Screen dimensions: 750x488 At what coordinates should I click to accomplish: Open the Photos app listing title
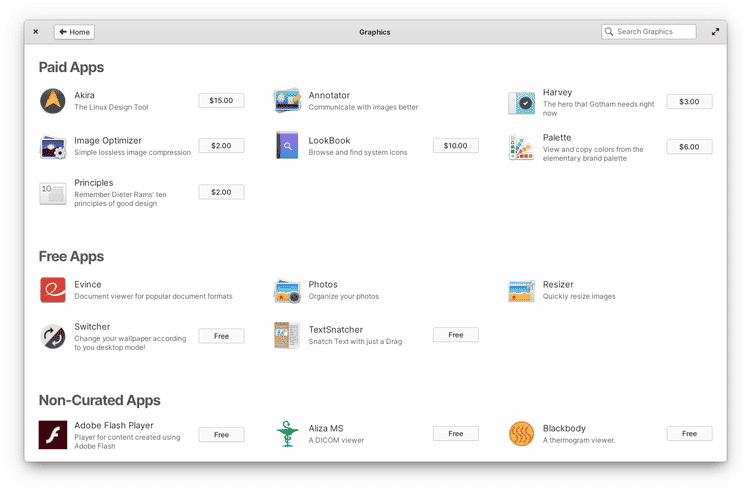tap(323, 285)
